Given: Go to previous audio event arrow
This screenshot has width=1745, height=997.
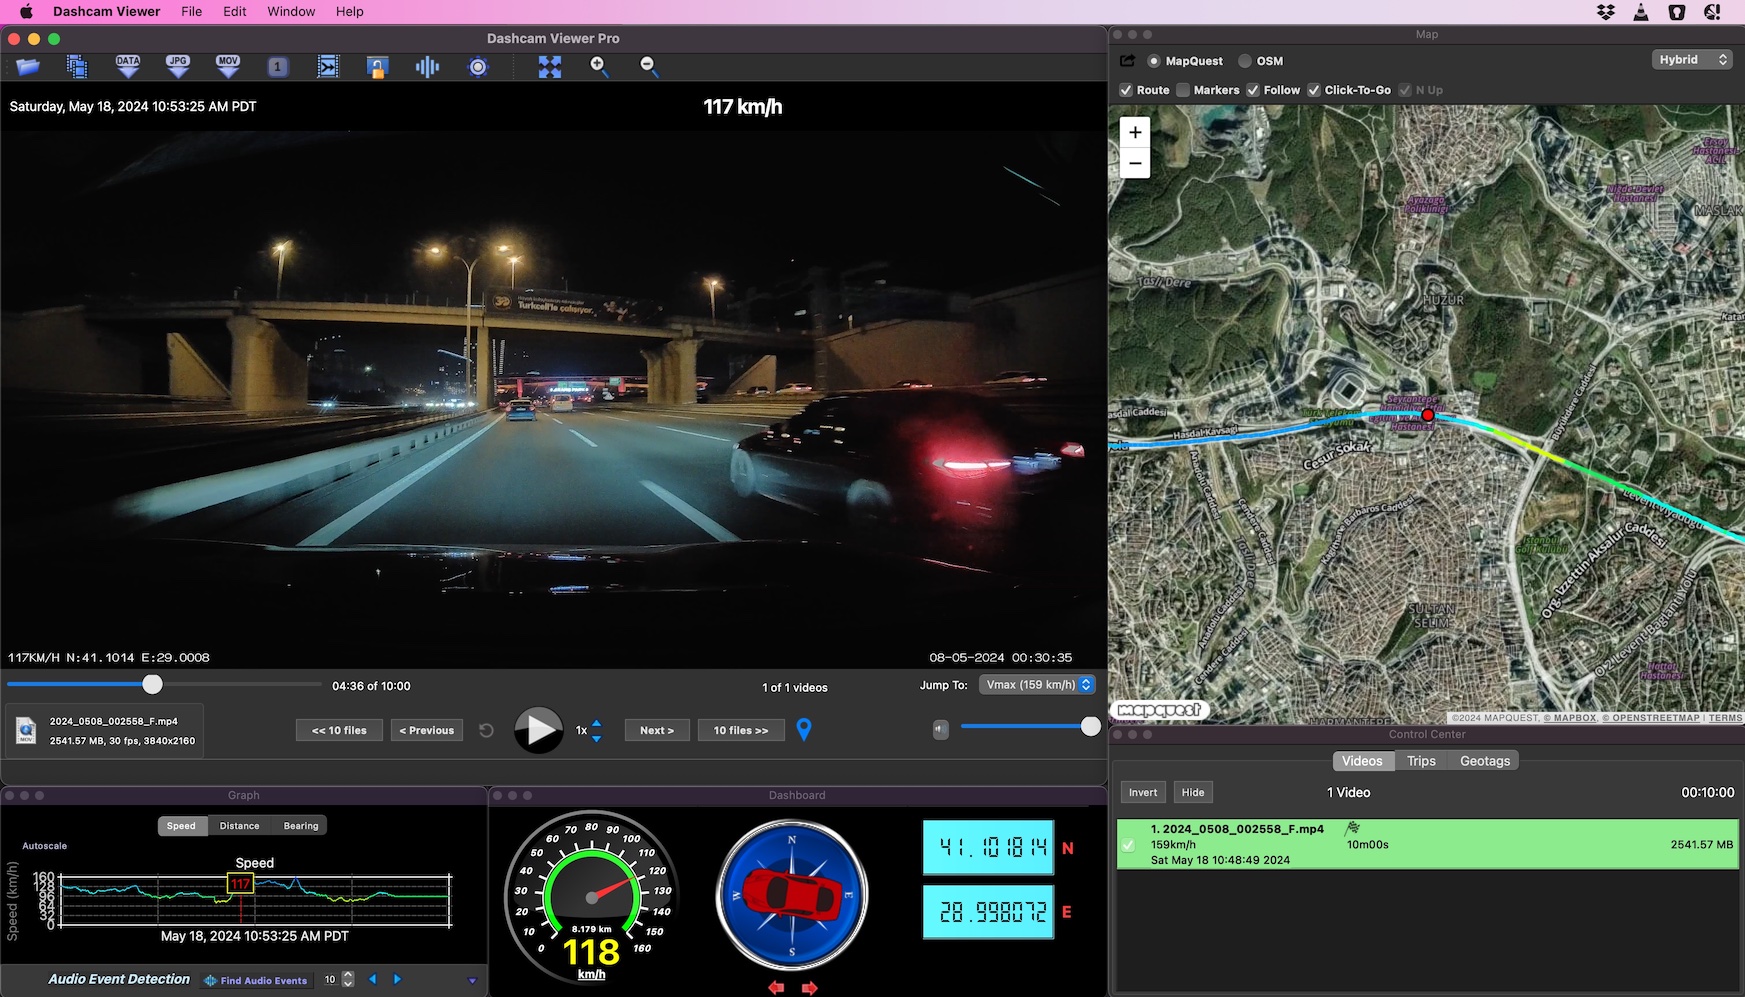Looking at the screenshot, I should pyautogui.click(x=373, y=980).
